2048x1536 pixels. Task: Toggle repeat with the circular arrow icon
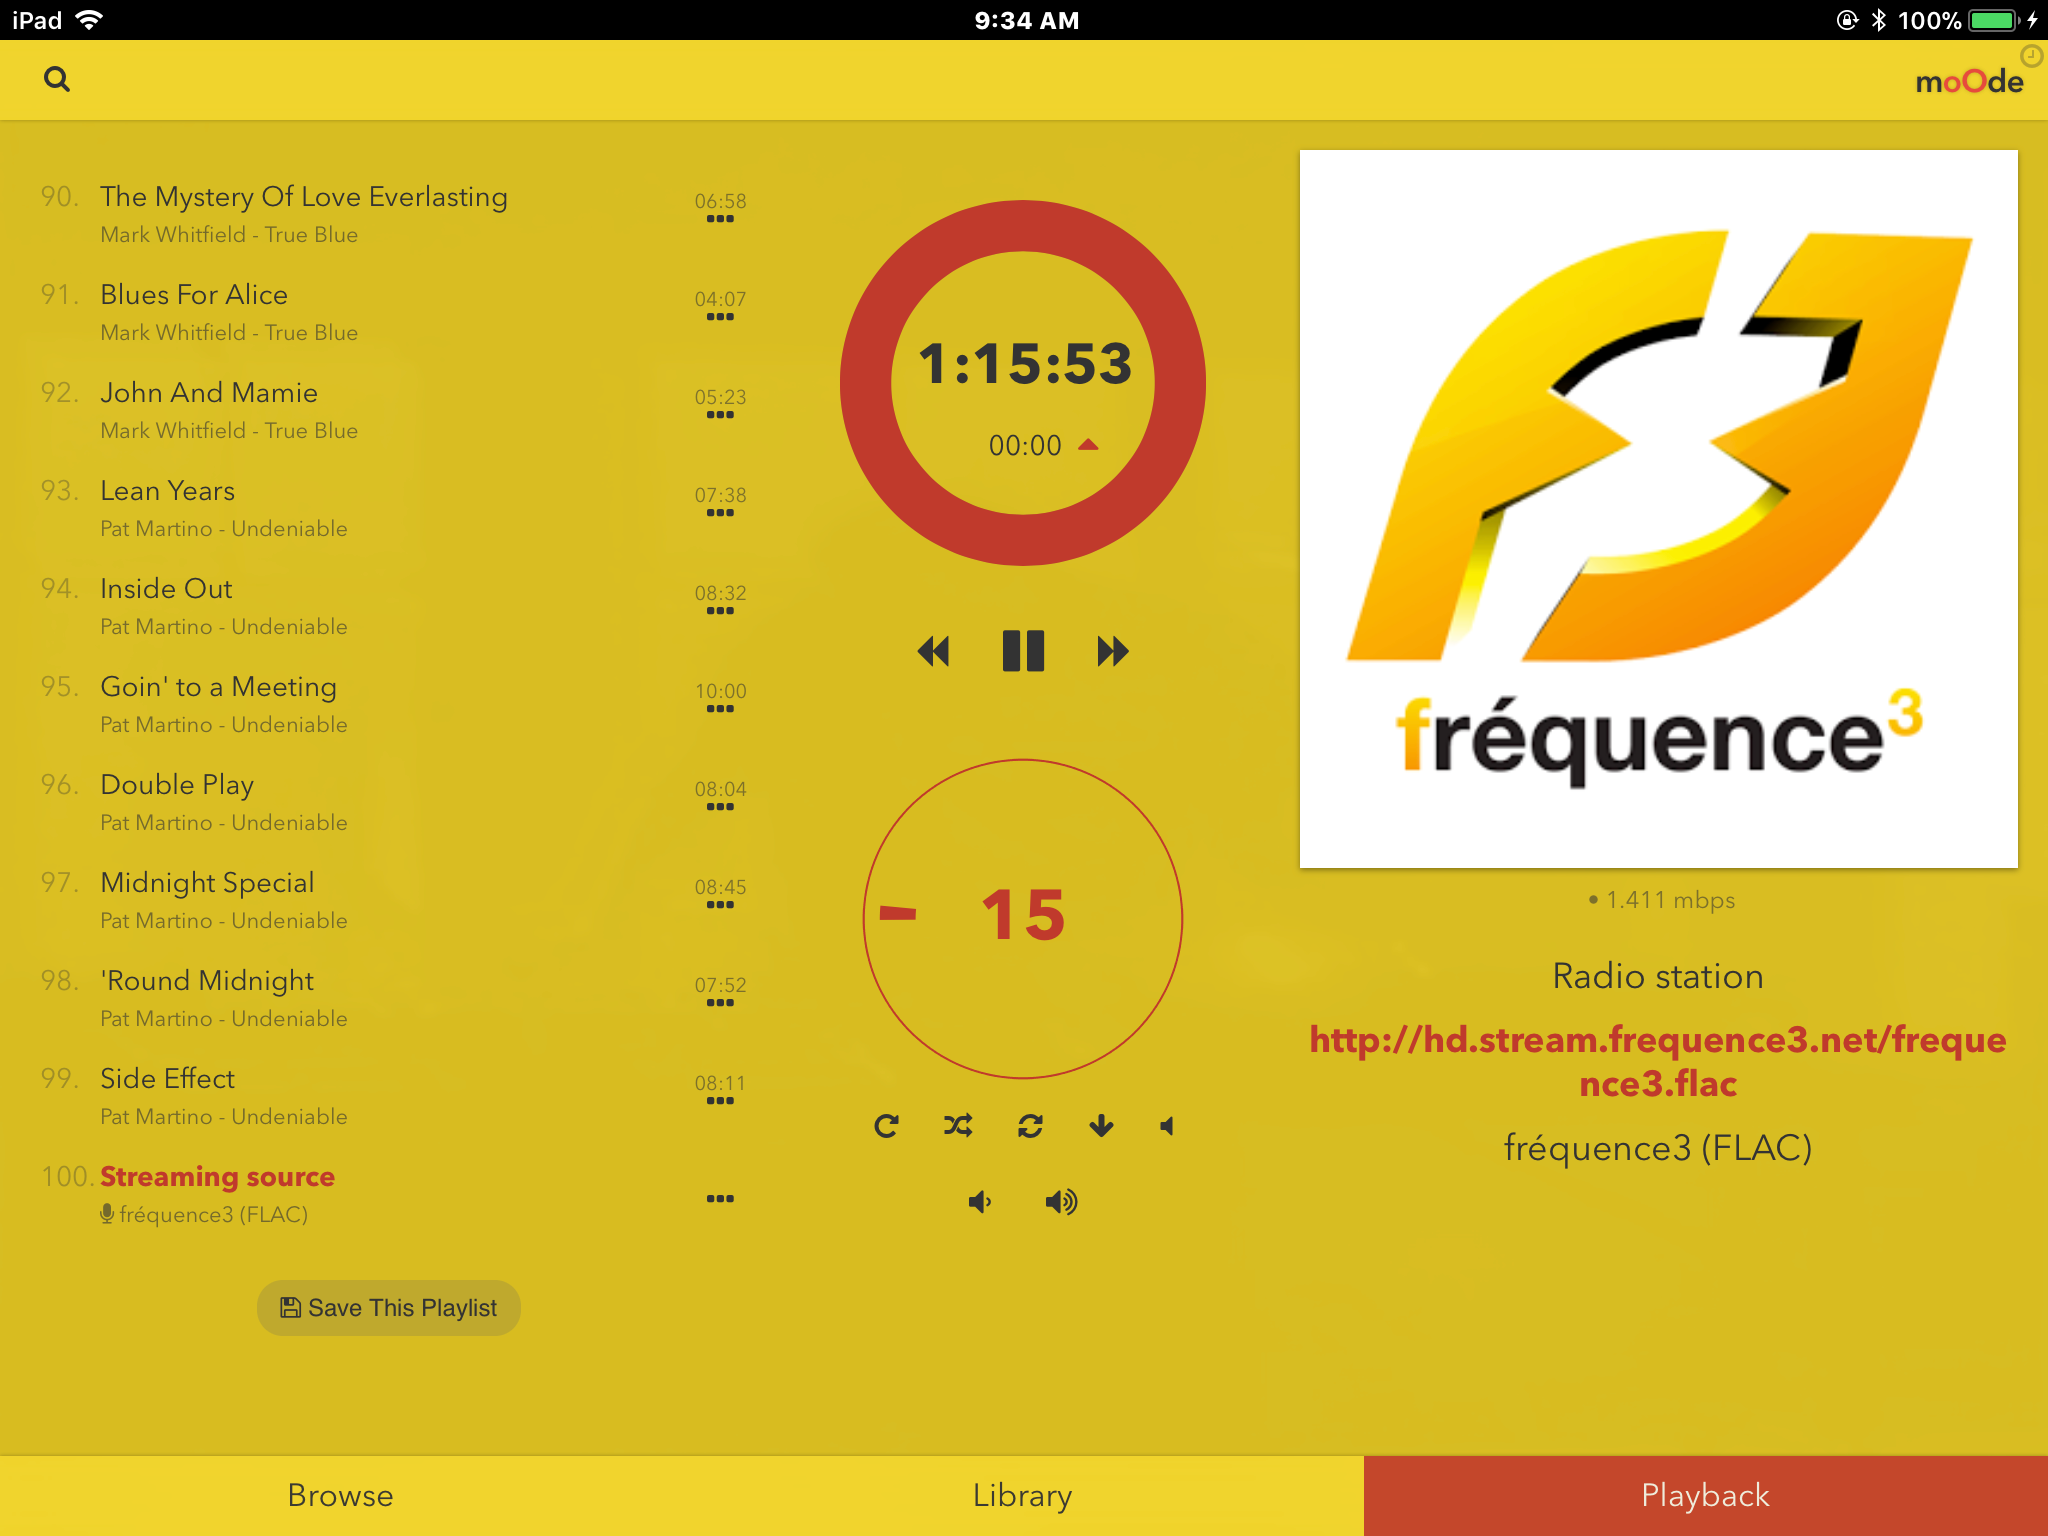(886, 1126)
